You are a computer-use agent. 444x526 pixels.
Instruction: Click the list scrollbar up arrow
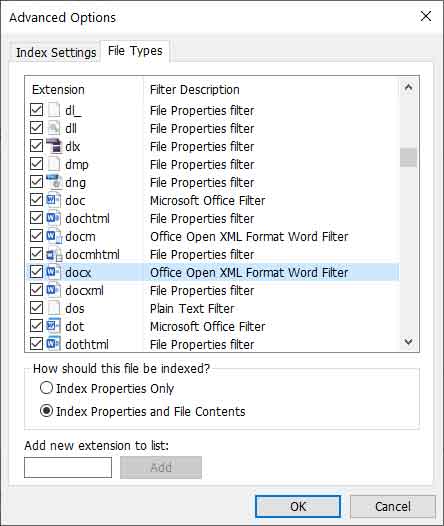tap(408, 88)
